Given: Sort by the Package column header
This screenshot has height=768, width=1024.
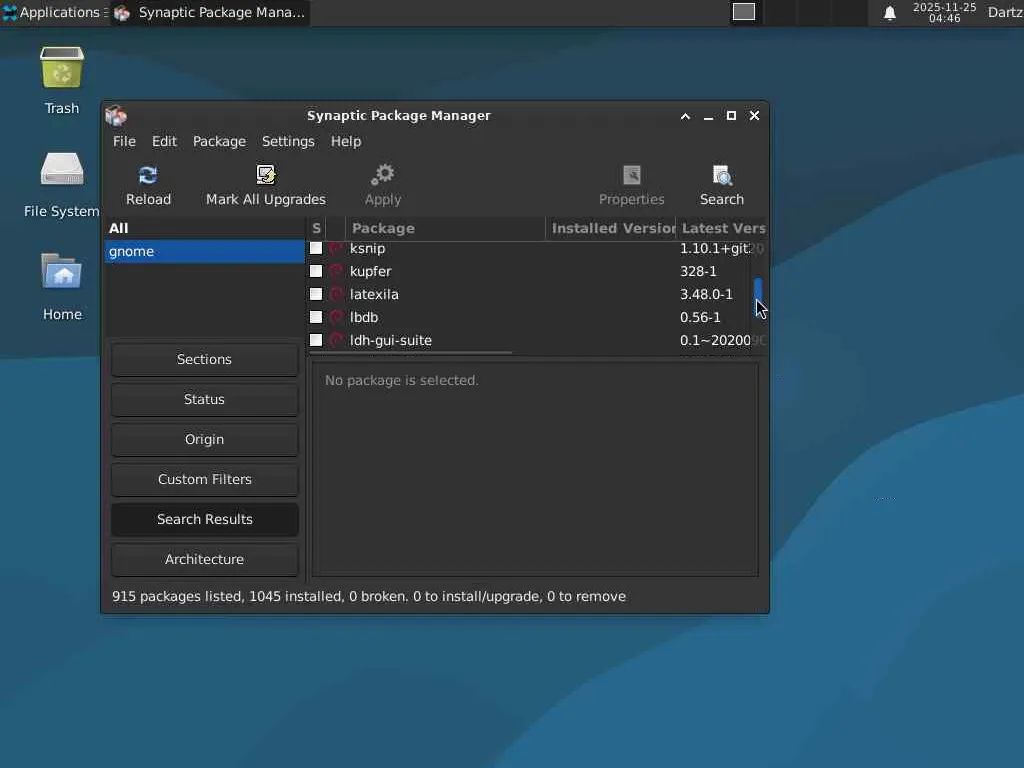Looking at the screenshot, I should (445, 228).
